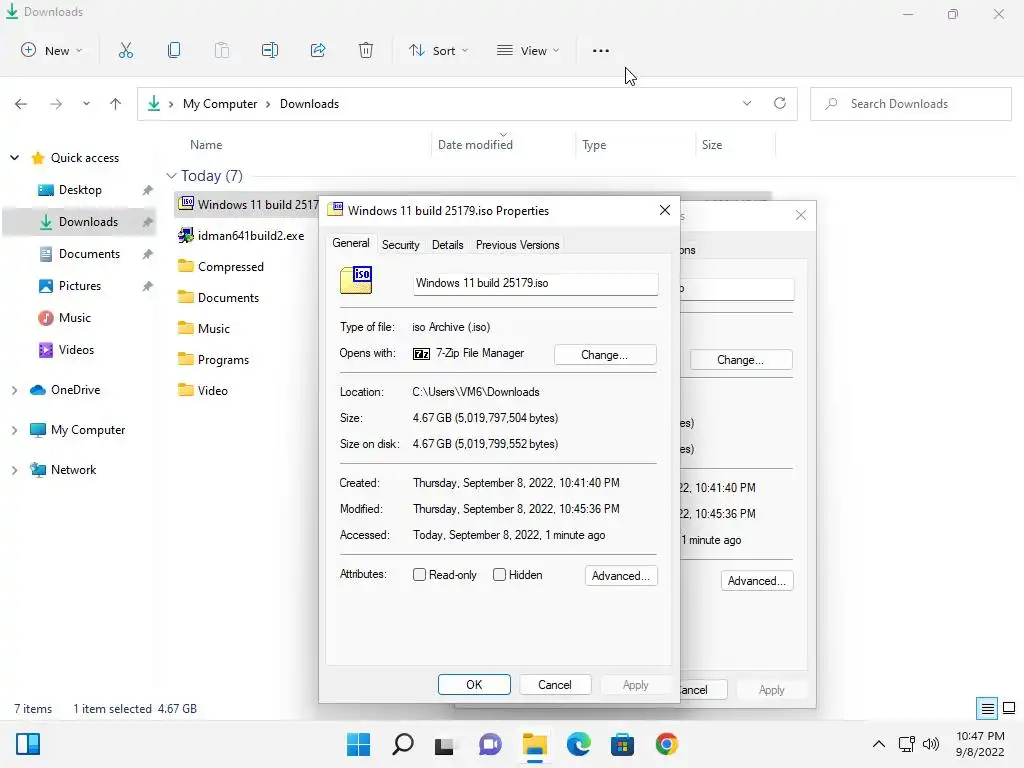
Task: Open Windows Start menu
Action: click(x=358, y=744)
